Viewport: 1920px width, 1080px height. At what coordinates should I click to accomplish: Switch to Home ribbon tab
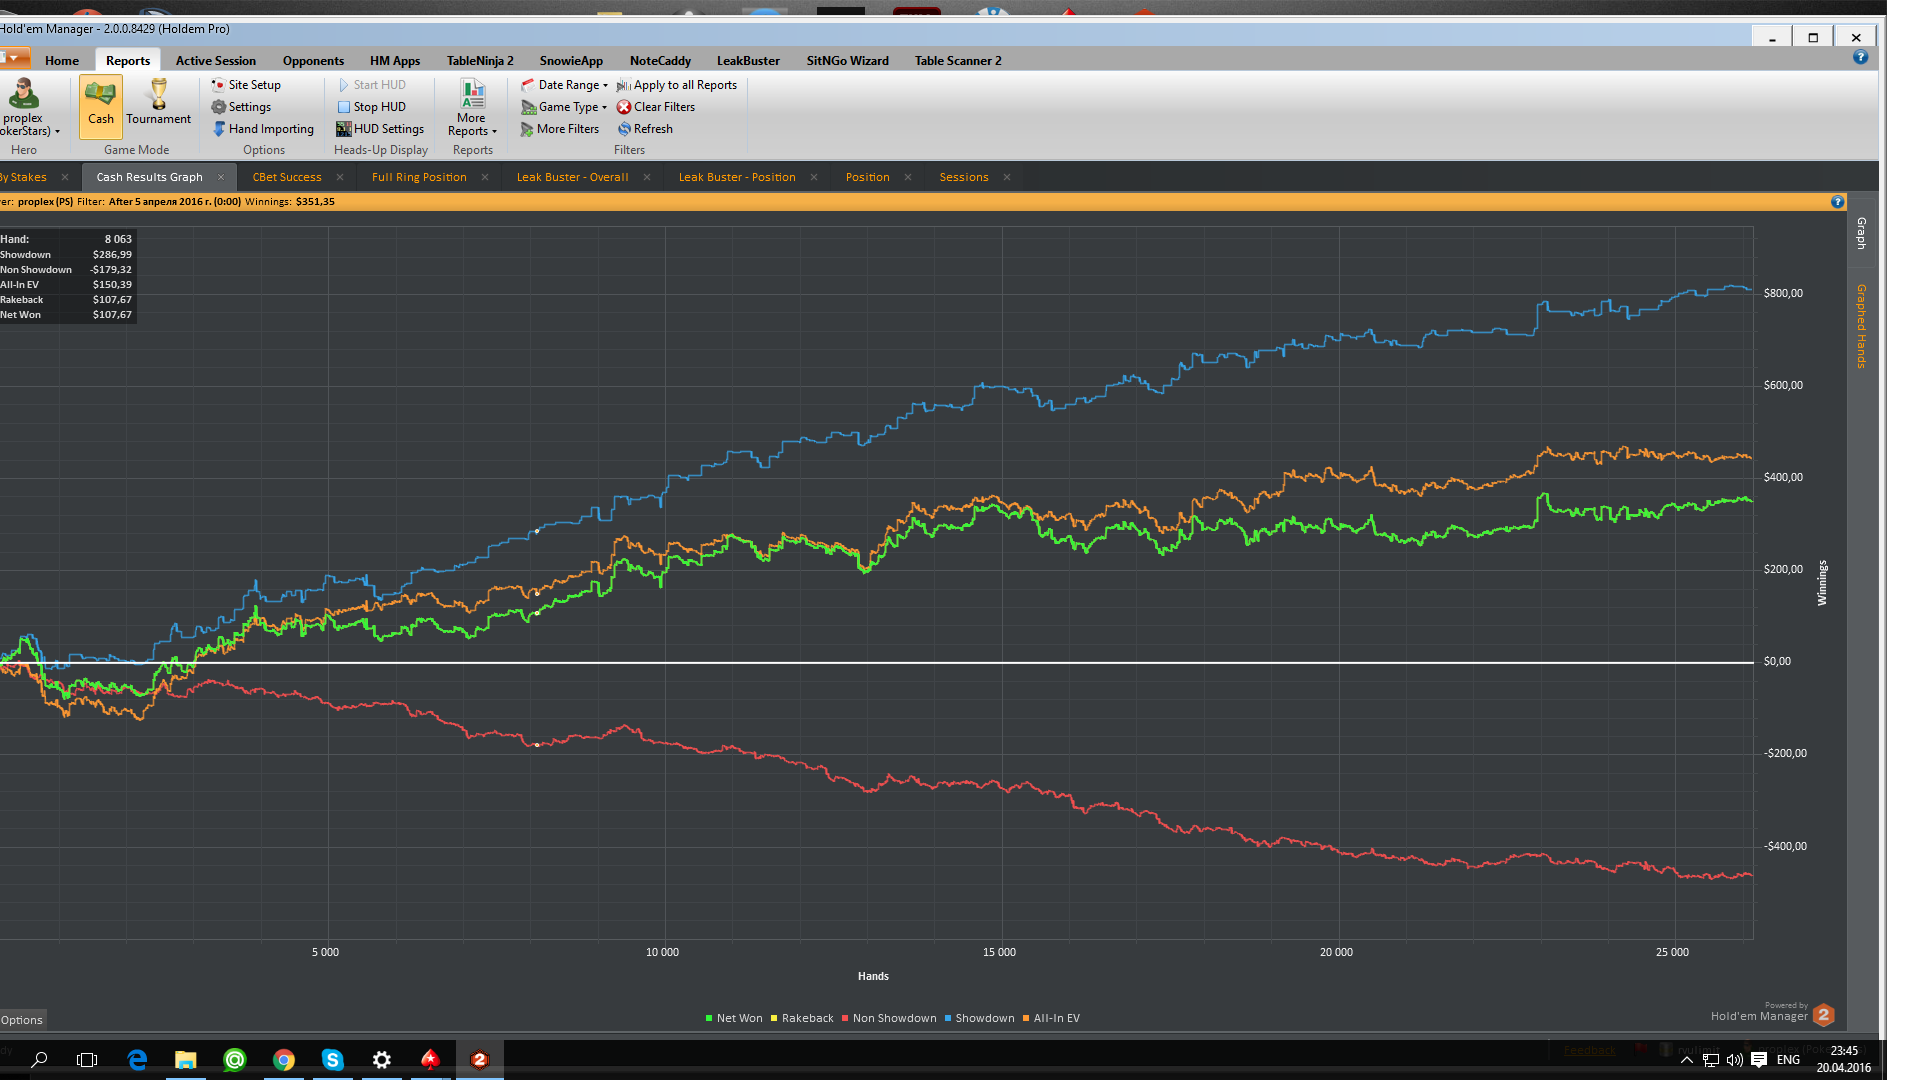click(62, 61)
